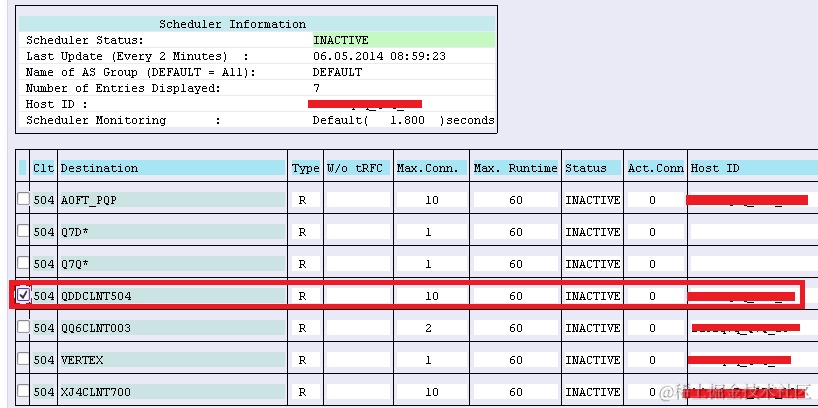Select the Q7D* destination cell
Image resolution: width=818 pixels, height=408 pixels.
pyautogui.click(x=172, y=232)
